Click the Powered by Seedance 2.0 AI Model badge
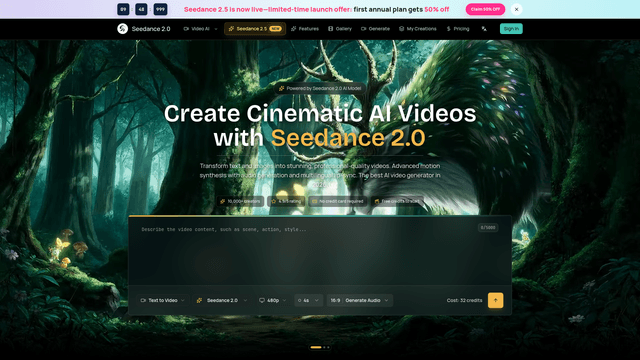 [320, 88]
